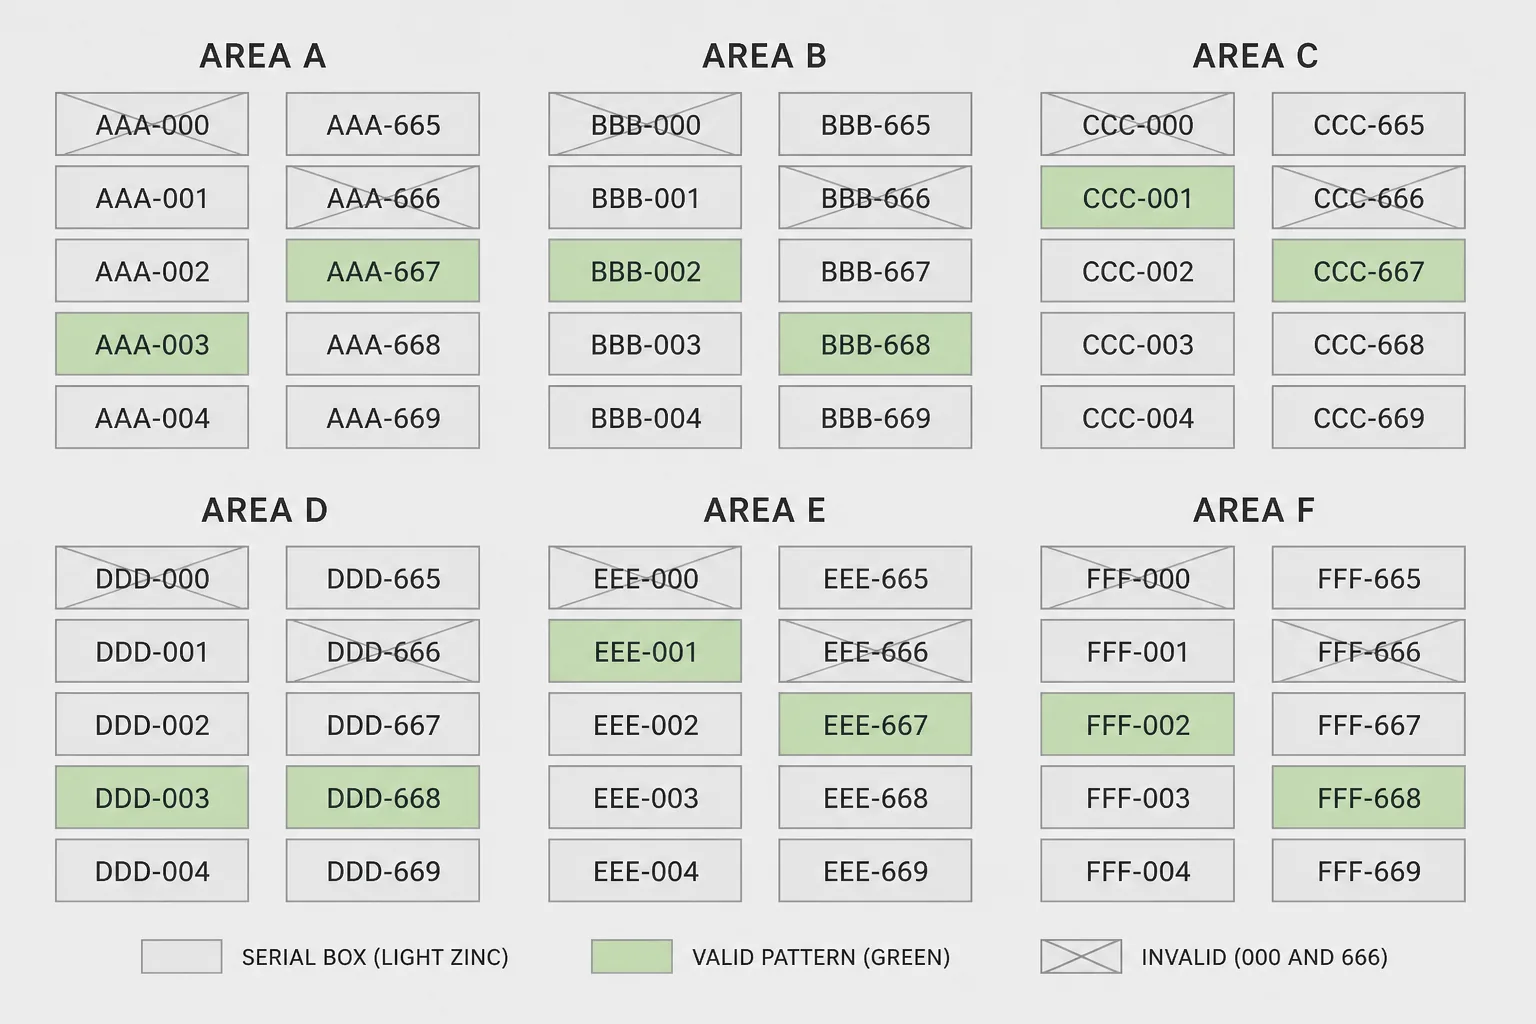The height and width of the screenshot is (1024, 1536).
Task: Select the green FFF-668 box
Action: 1368,797
